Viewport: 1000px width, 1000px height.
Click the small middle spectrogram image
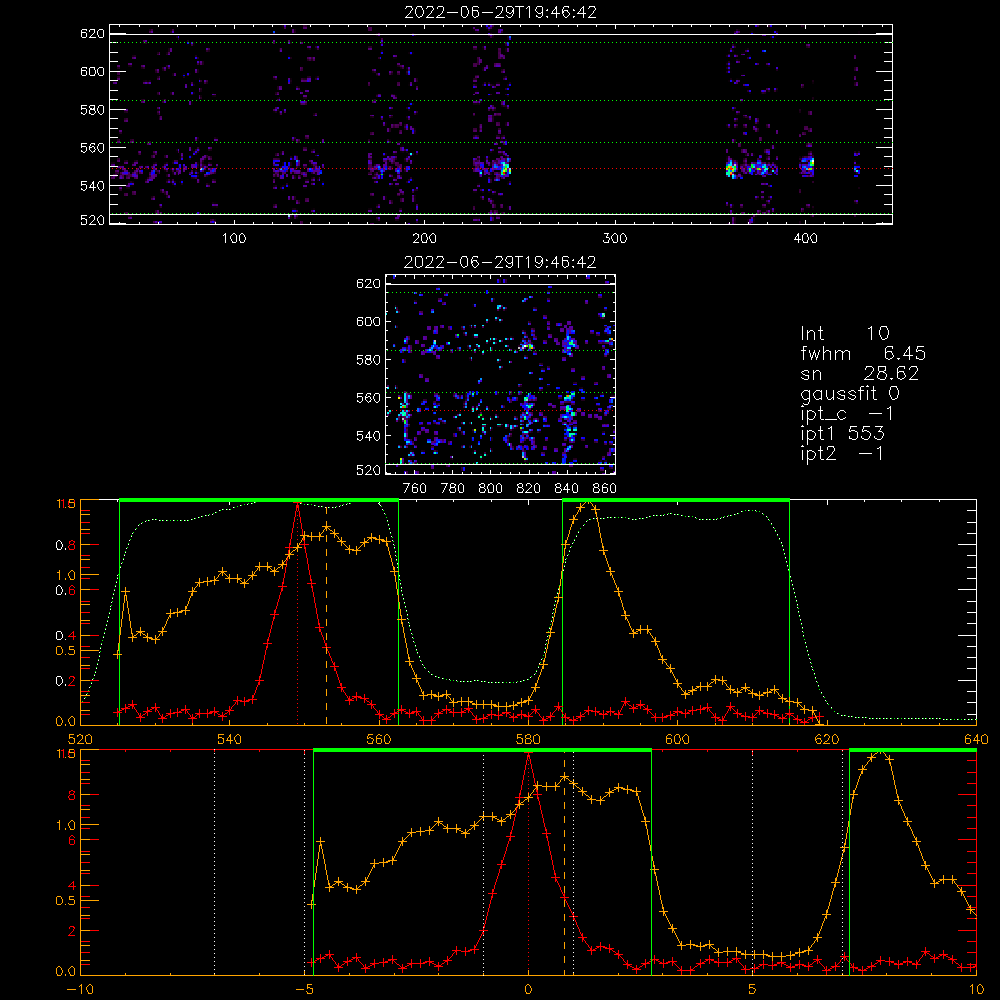[x=501, y=374]
